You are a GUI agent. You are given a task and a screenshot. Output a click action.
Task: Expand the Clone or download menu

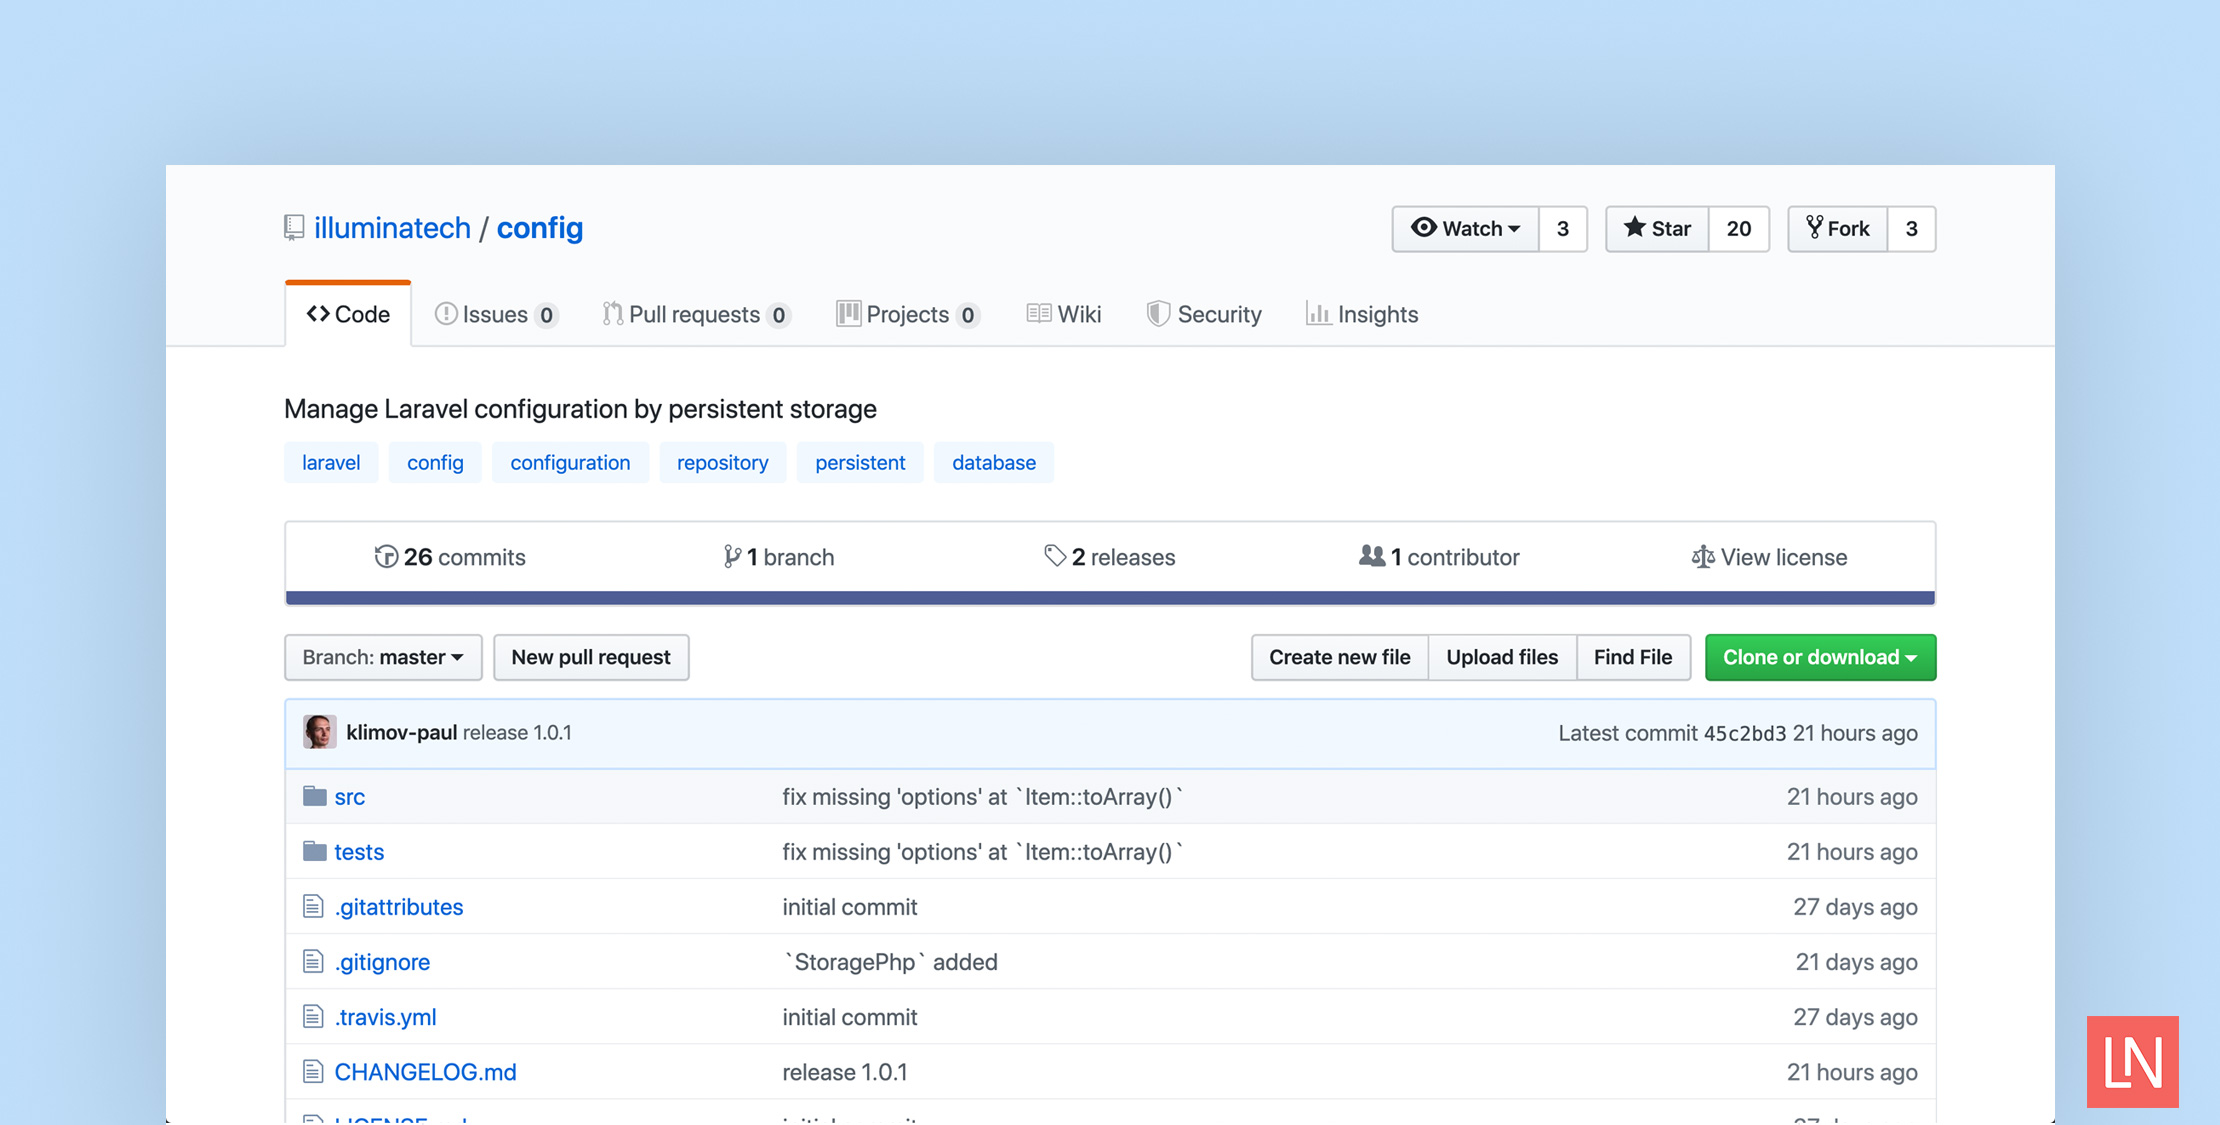(1820, 657)
